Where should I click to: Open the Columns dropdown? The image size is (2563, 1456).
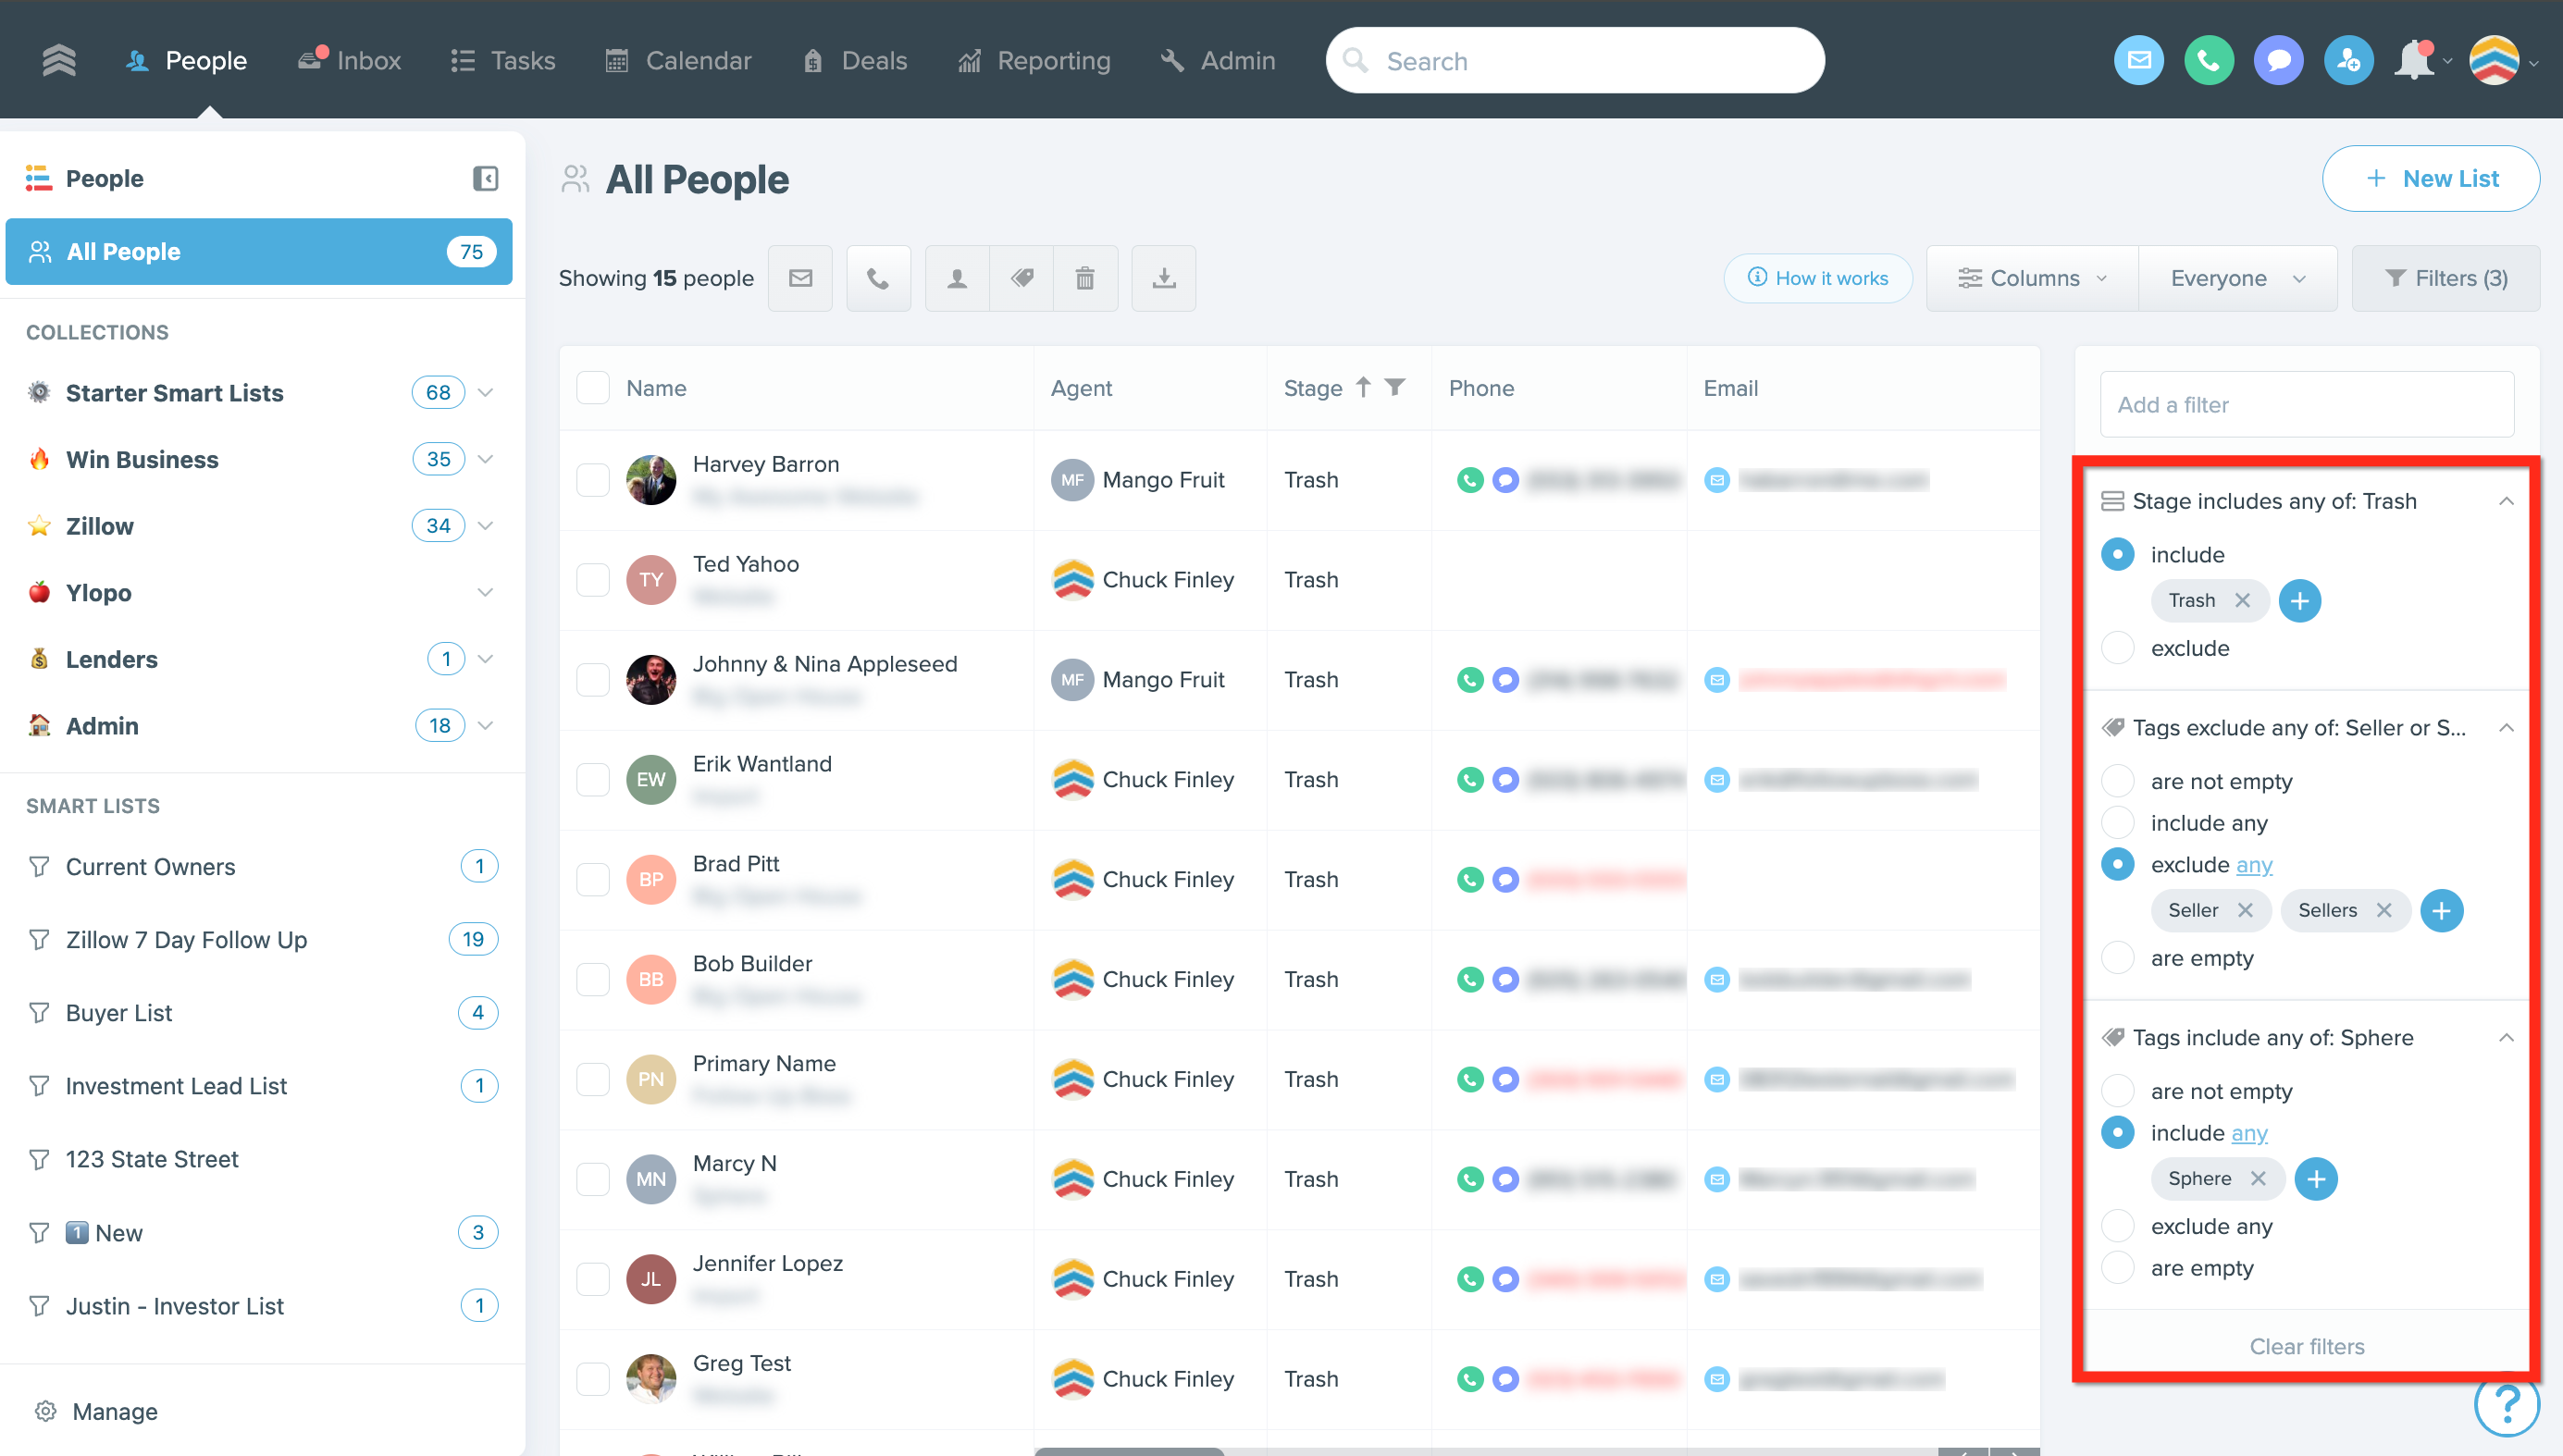click(2032, 278)
